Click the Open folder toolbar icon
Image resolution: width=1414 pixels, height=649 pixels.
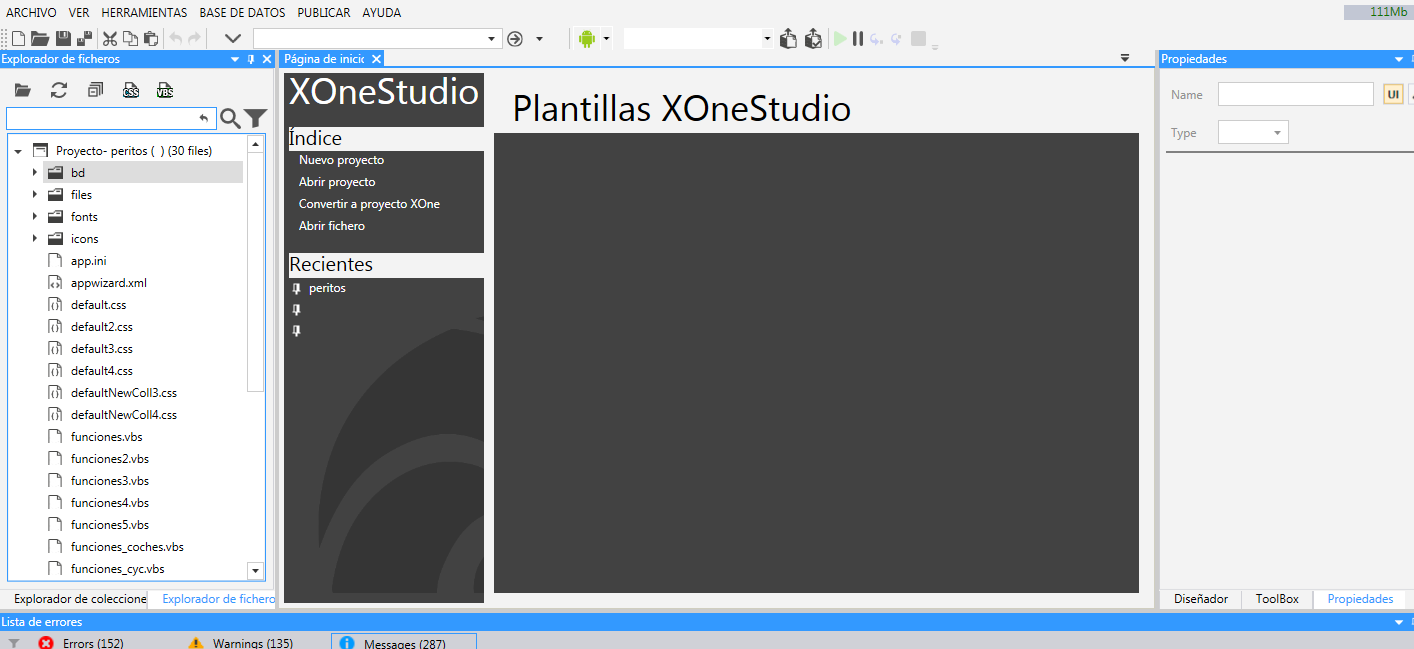tap(40, 39)
